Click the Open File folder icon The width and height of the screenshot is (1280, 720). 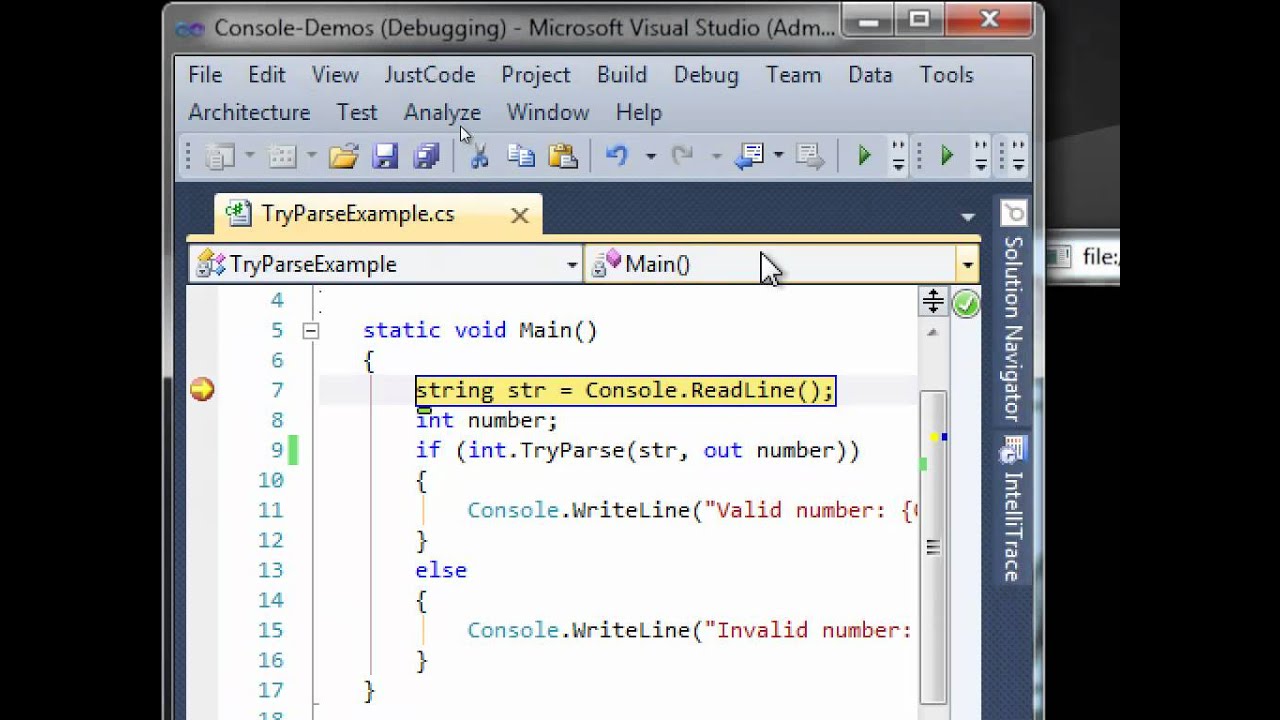(343, 156)
